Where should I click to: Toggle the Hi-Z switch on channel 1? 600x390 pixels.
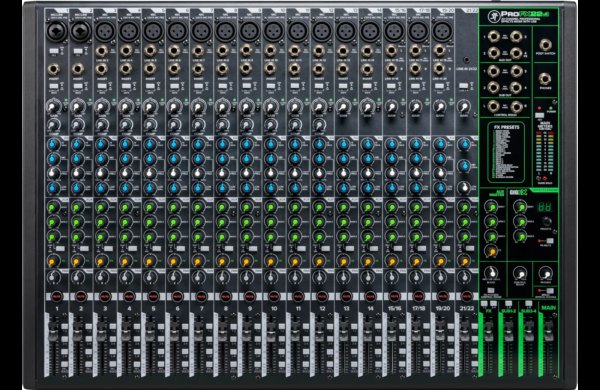pyautogui.click(x=54, y=51)
